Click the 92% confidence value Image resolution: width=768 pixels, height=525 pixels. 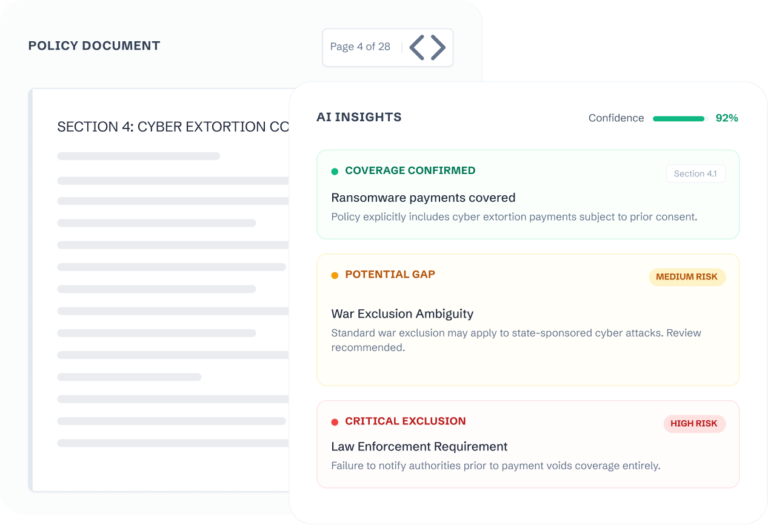click(727, 118)
